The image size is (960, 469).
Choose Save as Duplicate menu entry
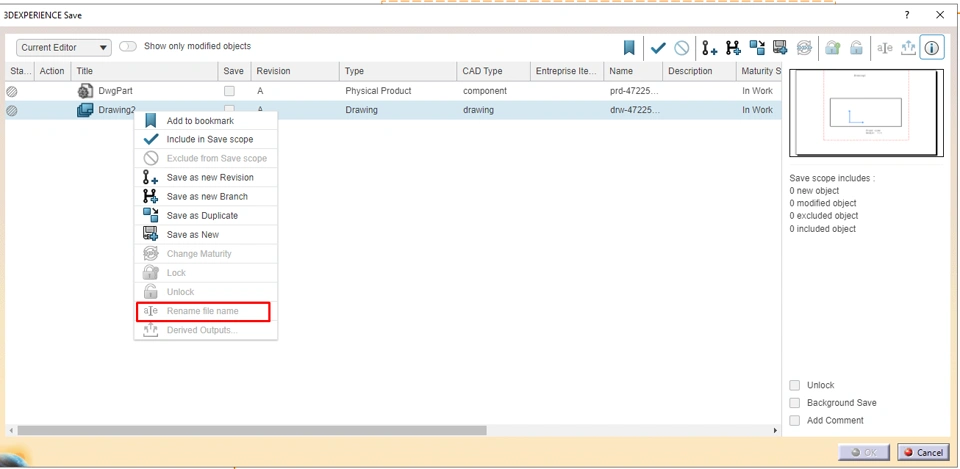205,216
